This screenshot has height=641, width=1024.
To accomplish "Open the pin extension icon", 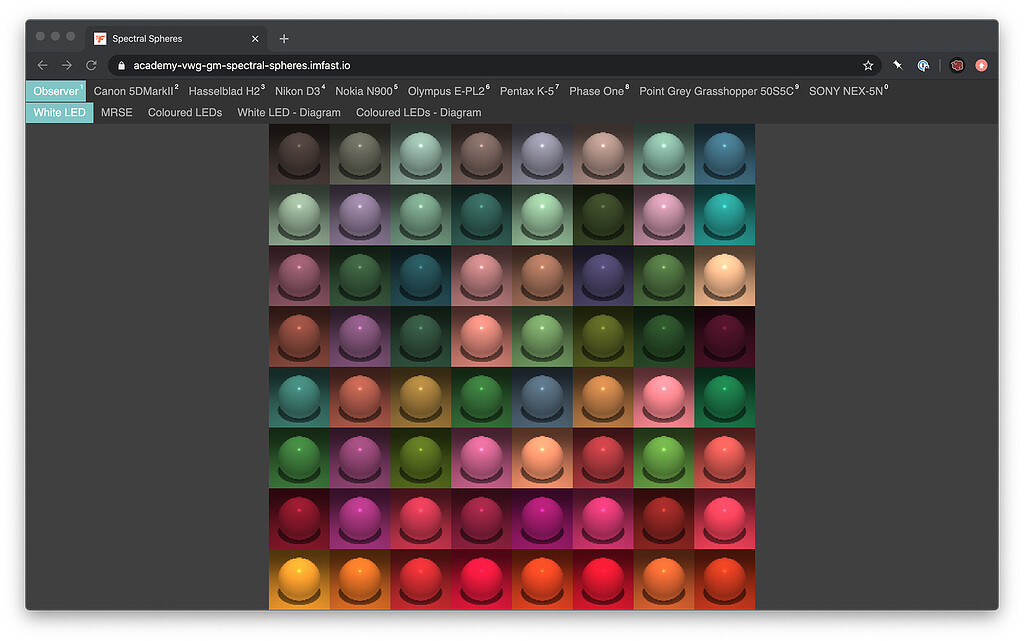I will [897, 64].
